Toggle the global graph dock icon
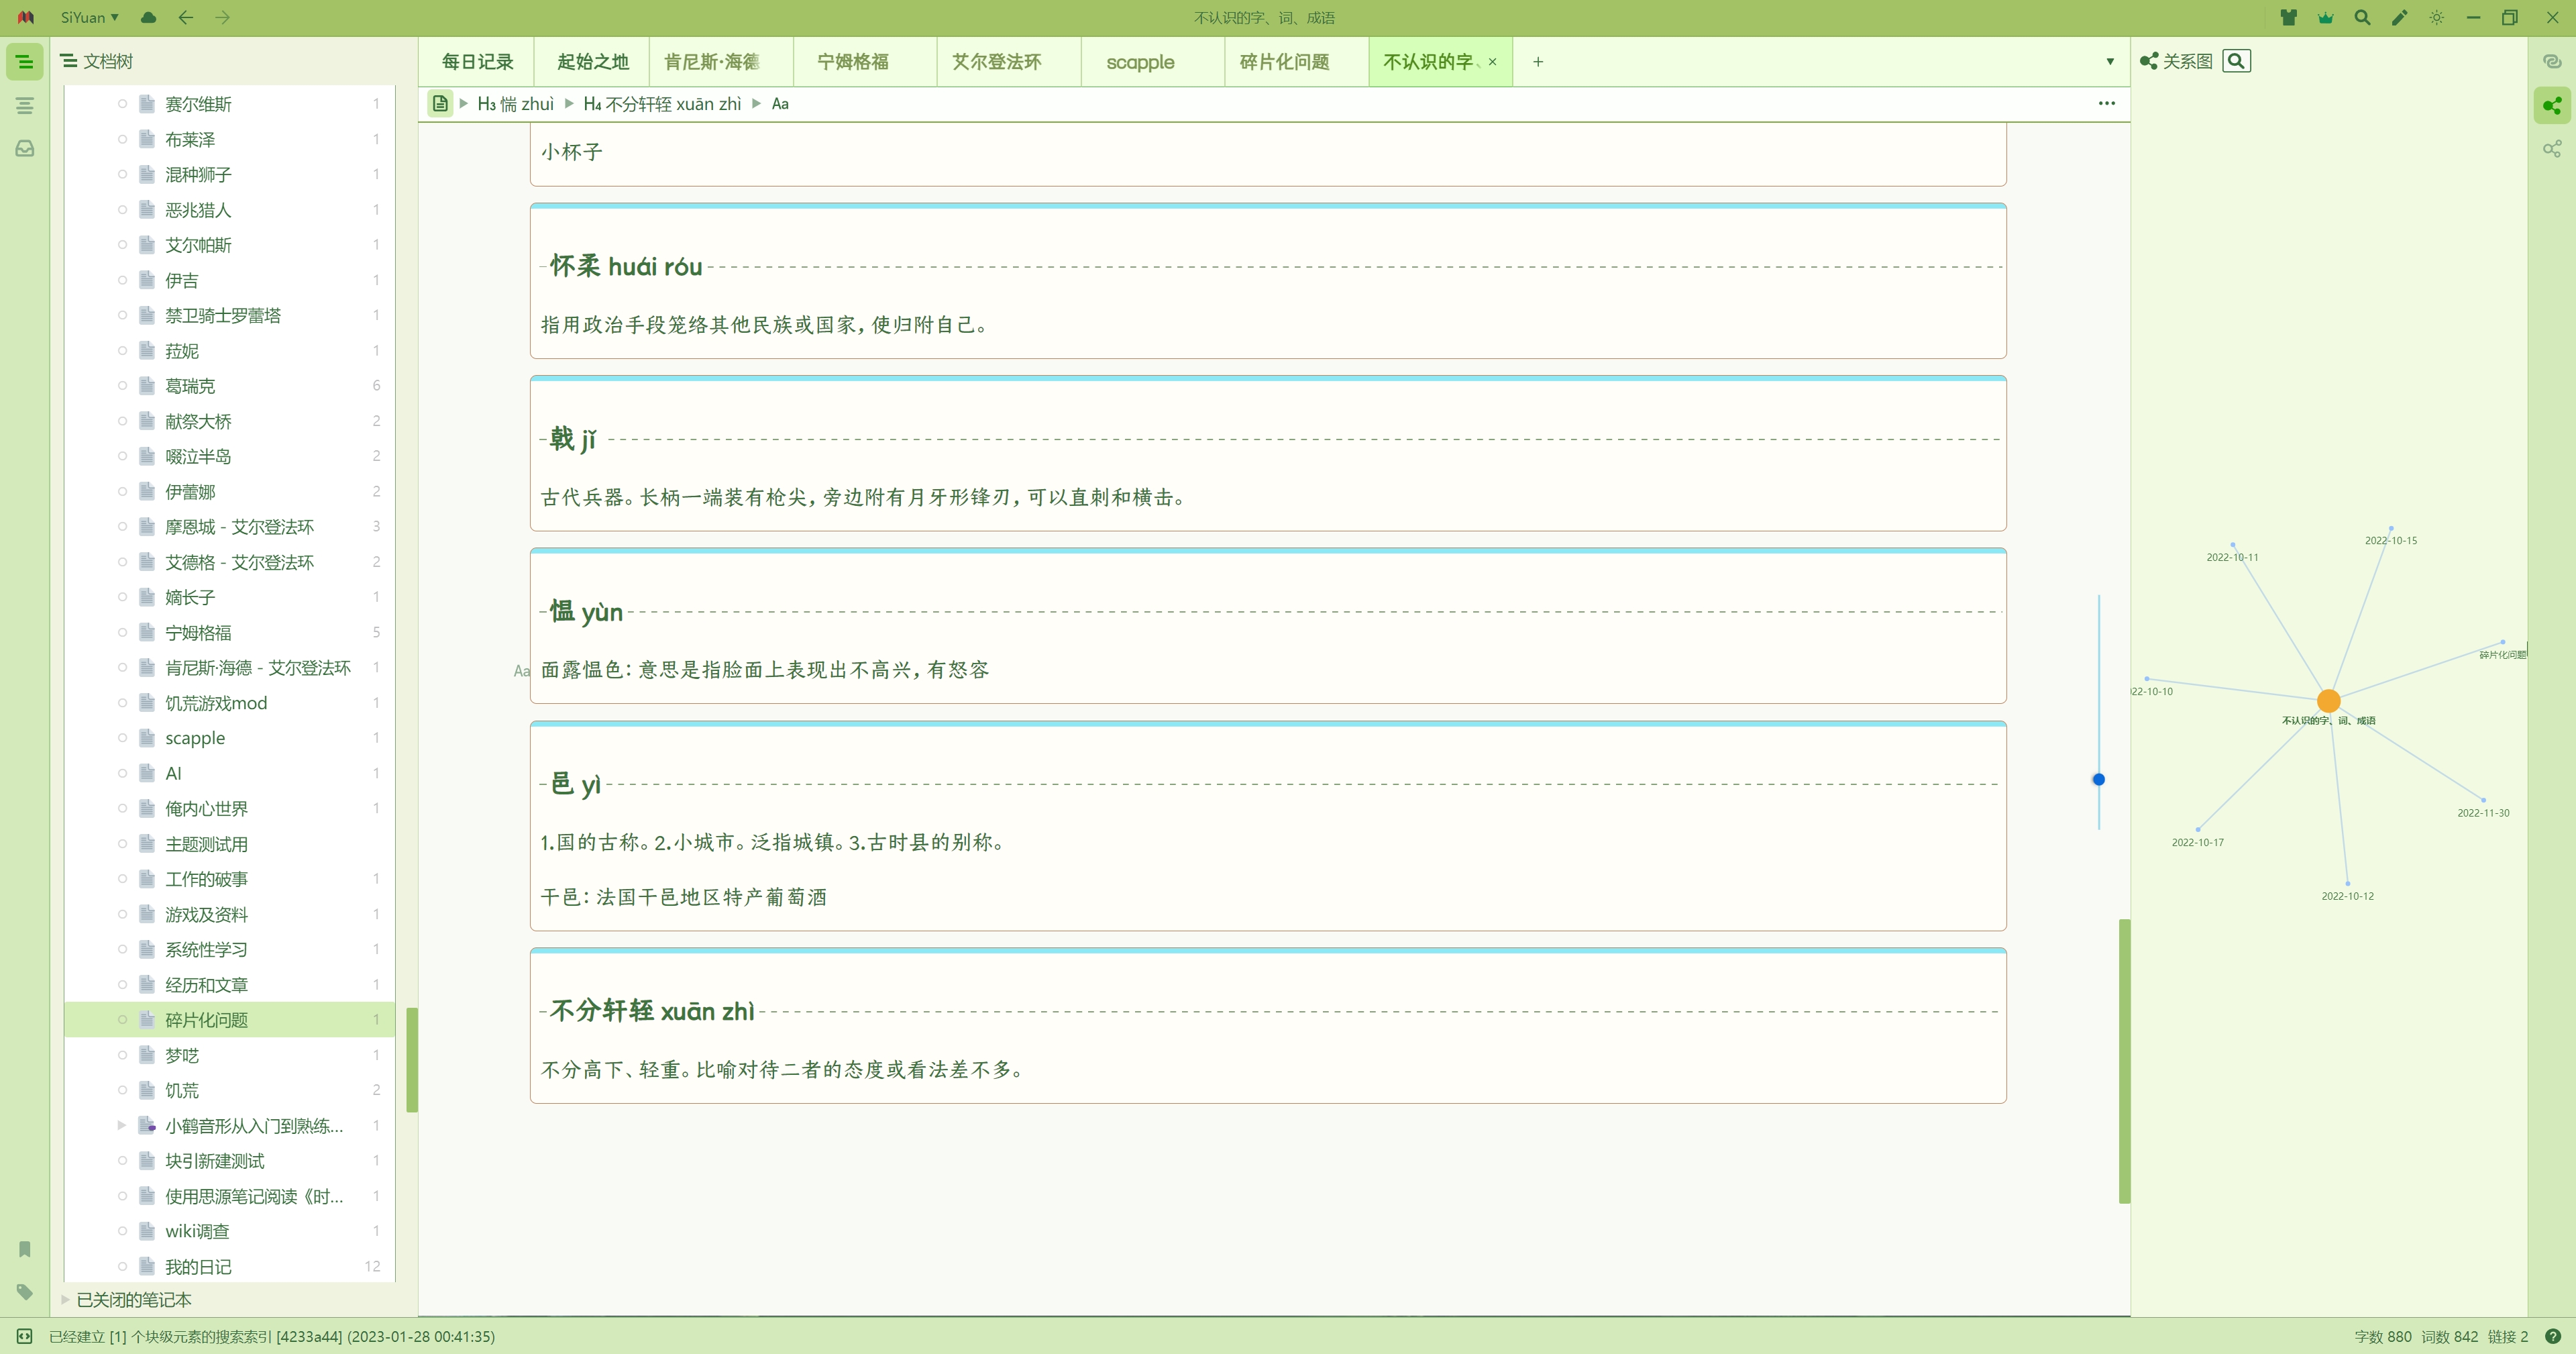2576x1354 pixels. pyautogui.click(x=2552, y=149)
